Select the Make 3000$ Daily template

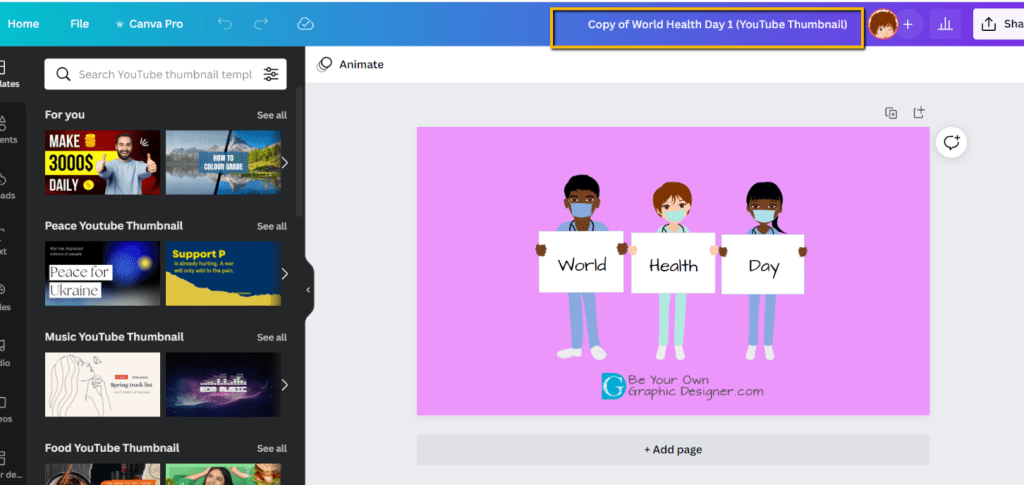click(103, 163)
